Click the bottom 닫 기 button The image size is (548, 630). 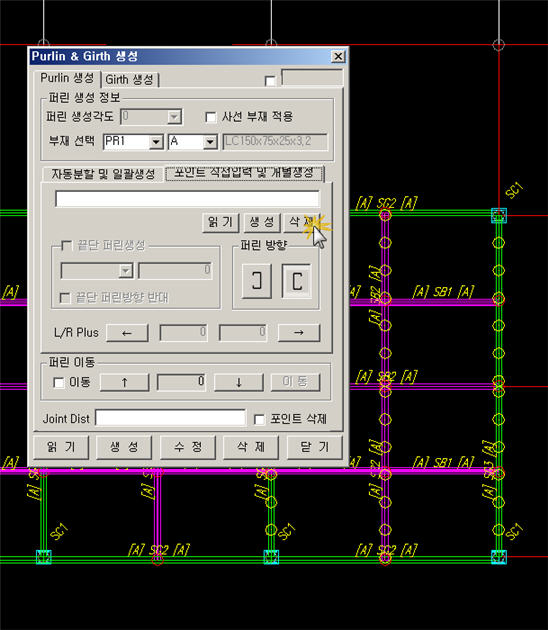click(x=315, y=447)
